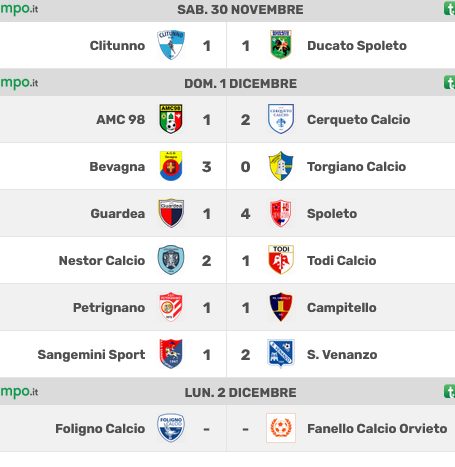Image resolution: width=455 pixels, height=467 pixels.
Task: Select the Cerqueto Calcio crest
Action: coord(281,119)
